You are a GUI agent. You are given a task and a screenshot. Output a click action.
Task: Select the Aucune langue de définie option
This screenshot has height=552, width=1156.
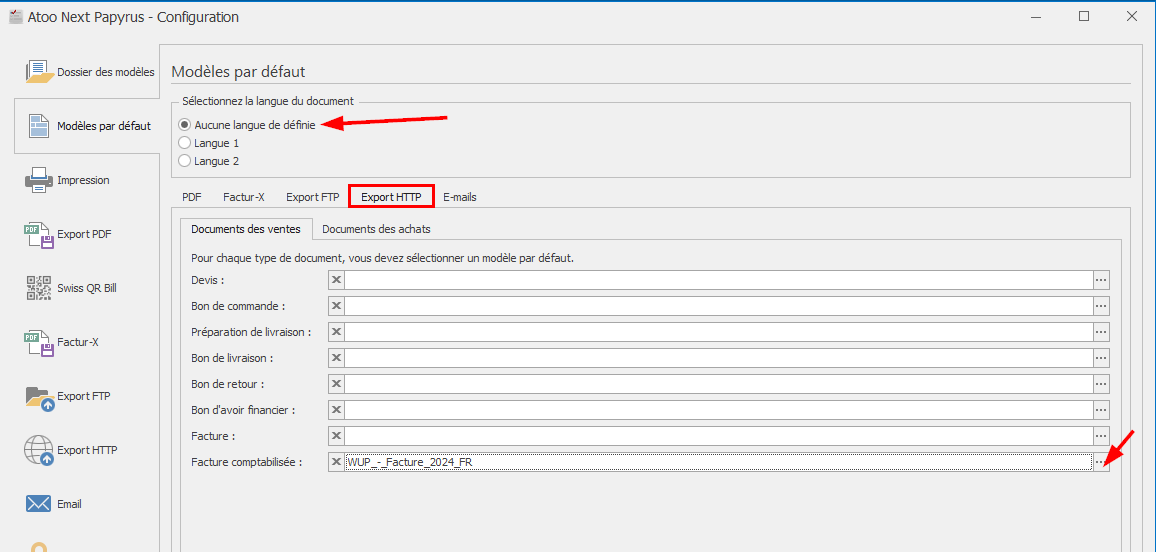point(184,125)
